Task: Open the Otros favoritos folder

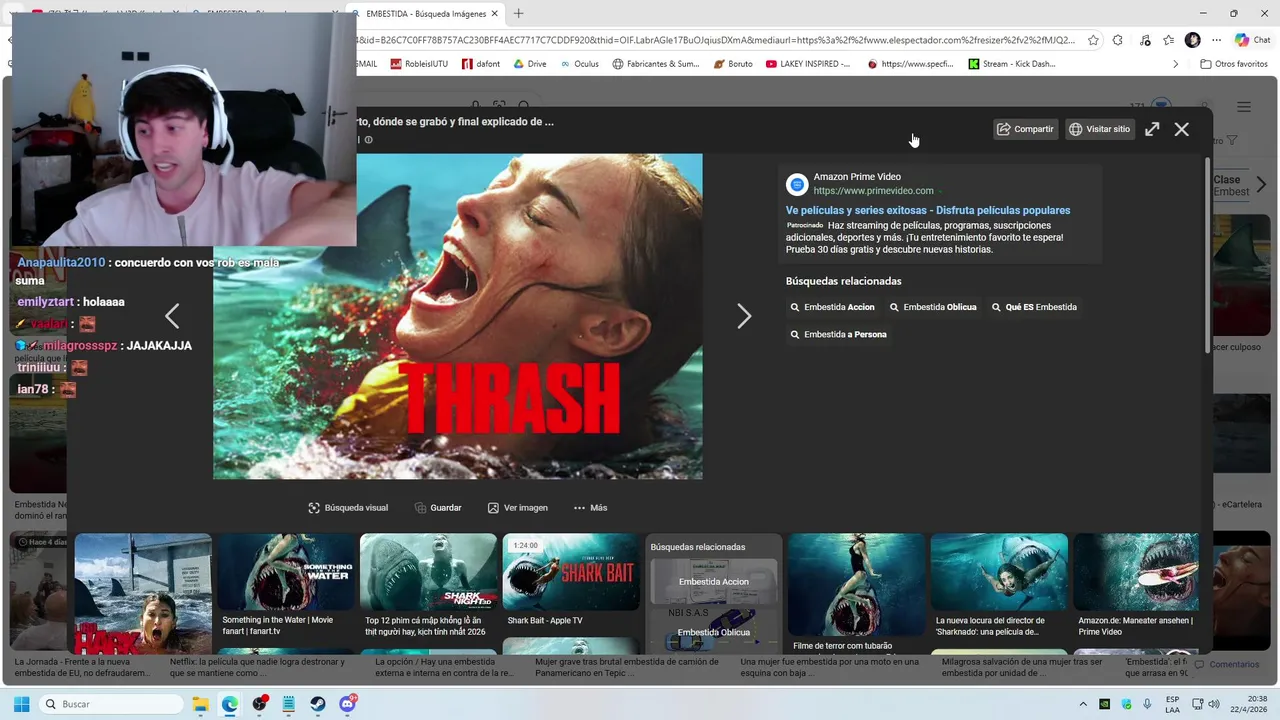Action: coord(1234,64)
